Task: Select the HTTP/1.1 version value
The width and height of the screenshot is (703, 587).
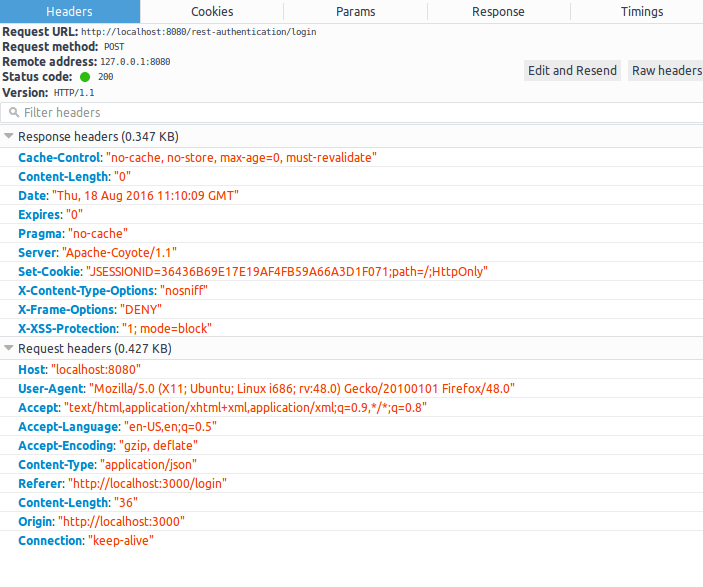Action: click(x=74, y=93)
